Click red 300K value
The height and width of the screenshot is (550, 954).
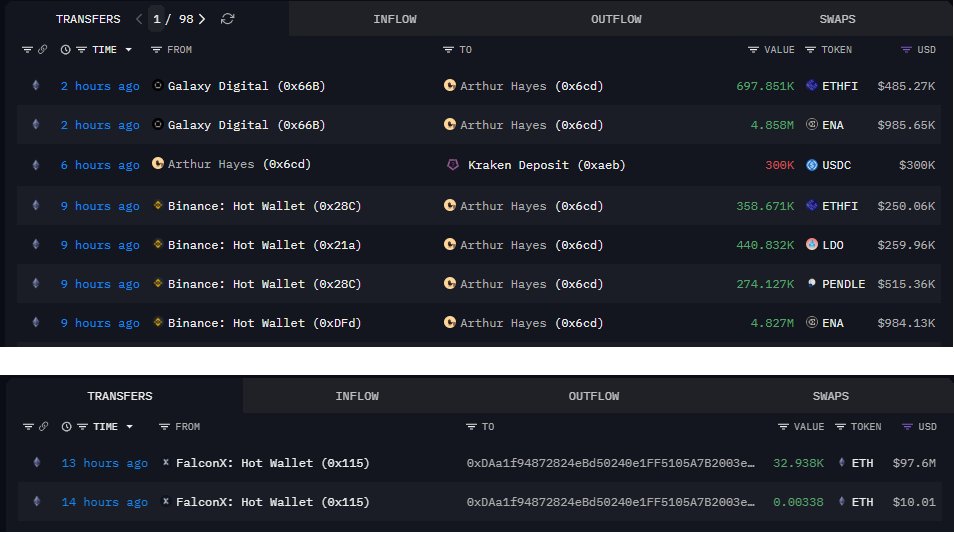click(x=779, y=165)
